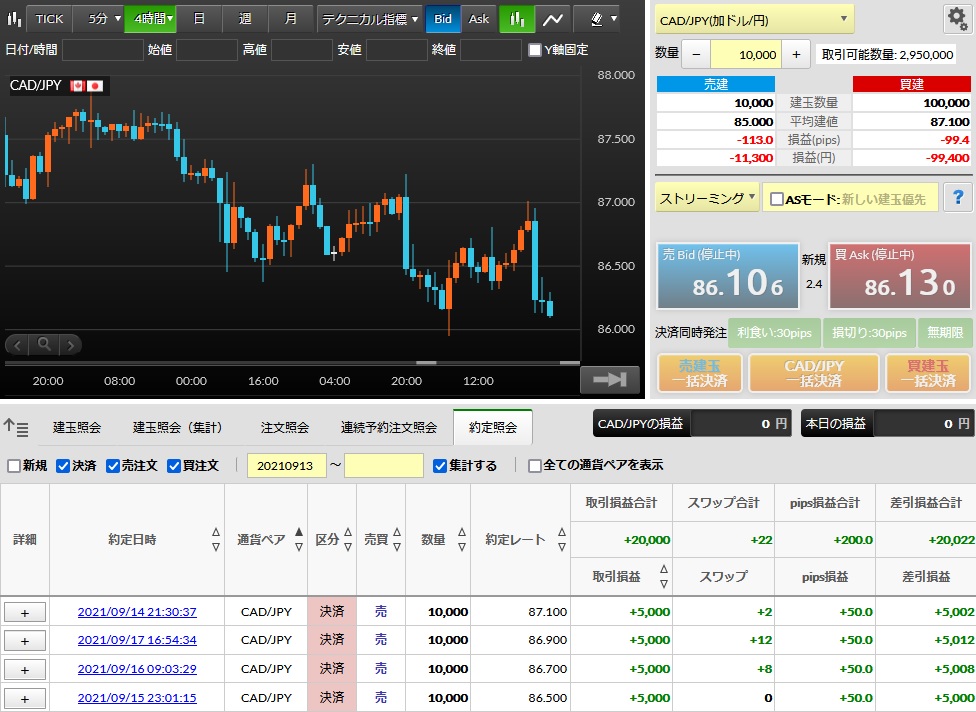Sort by 数量 column arrows
This screenshot has height=712, width=976.
(x=462, y=539)
